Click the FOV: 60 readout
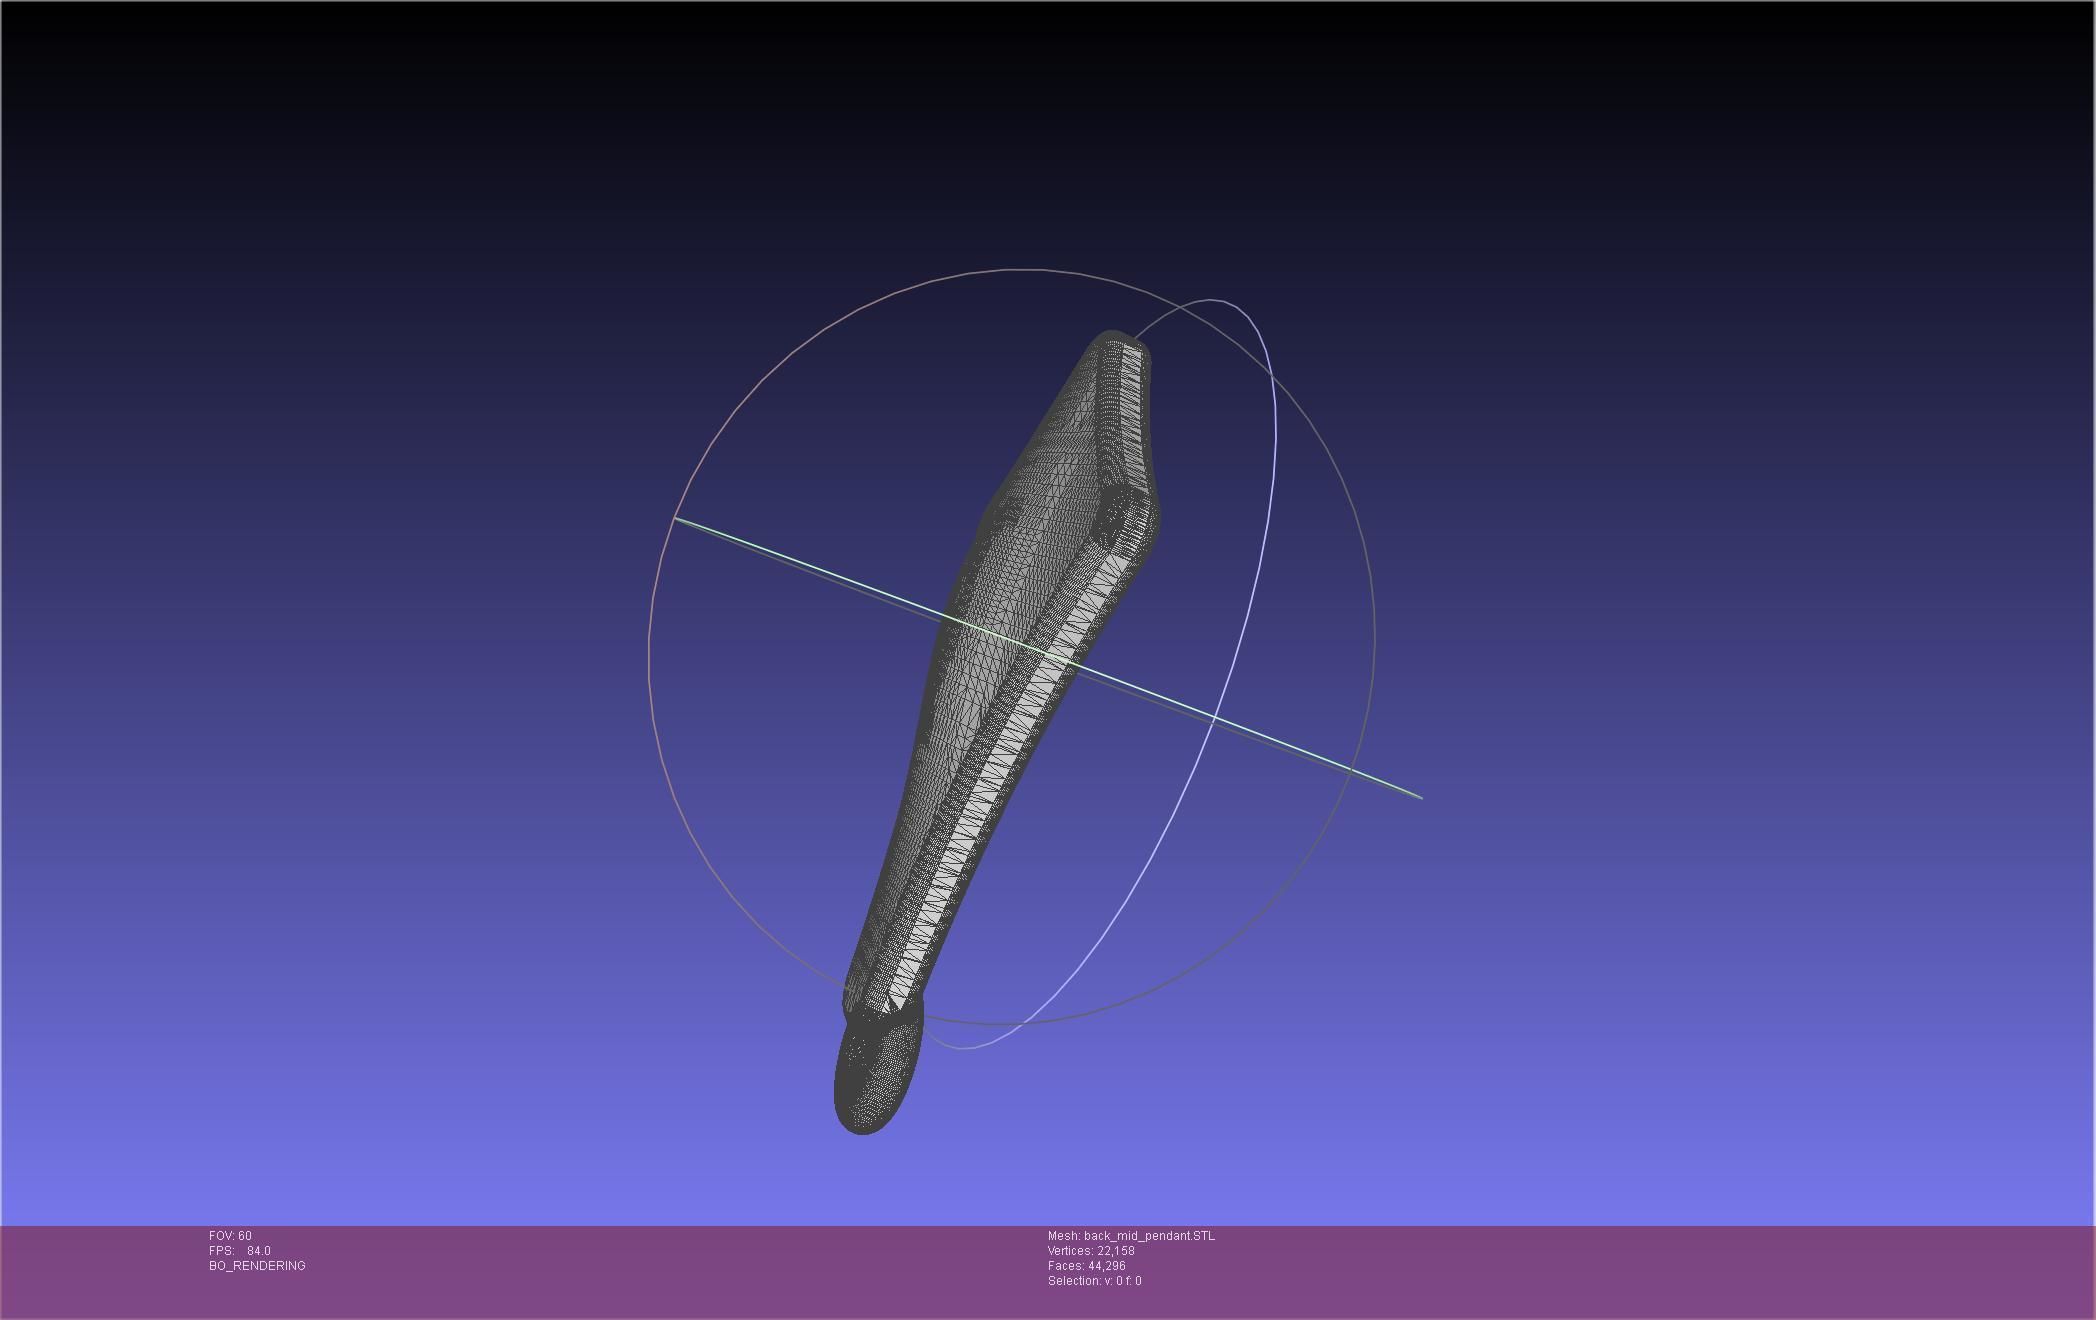This screenshot has width=2096, height=1320. pos(230,1236)
